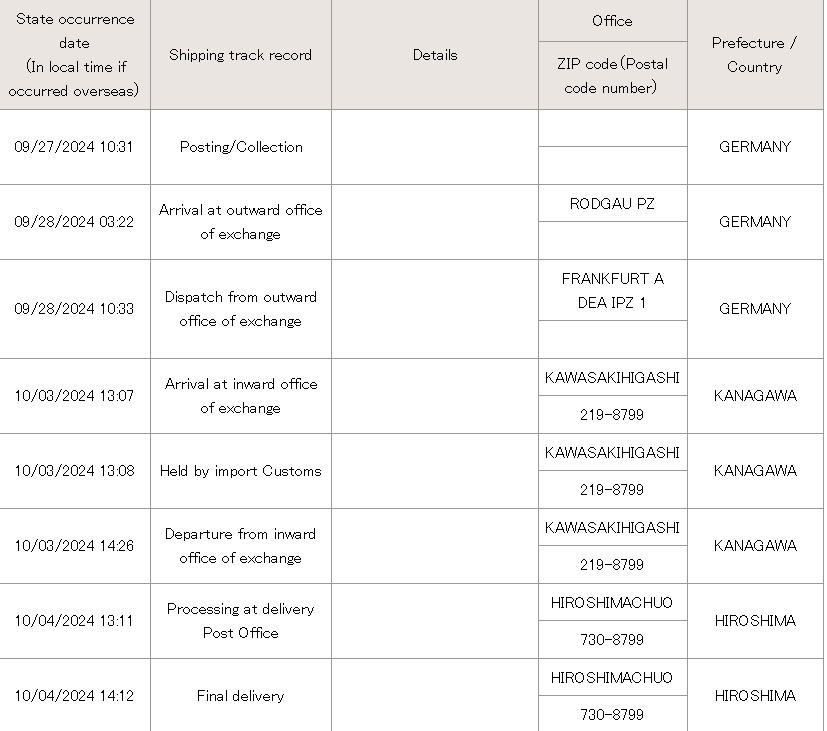Select the 'Posting/Collection' record cell
The width and height of the screenshot is (827, 731).
click(x=241, y=147)
